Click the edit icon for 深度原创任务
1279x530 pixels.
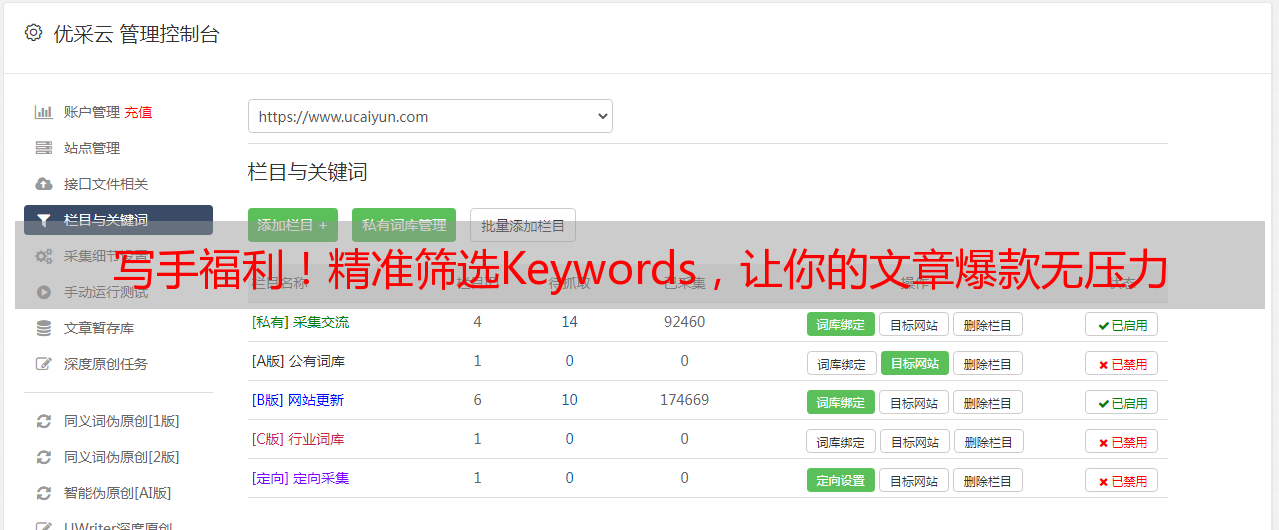[43, 364]
